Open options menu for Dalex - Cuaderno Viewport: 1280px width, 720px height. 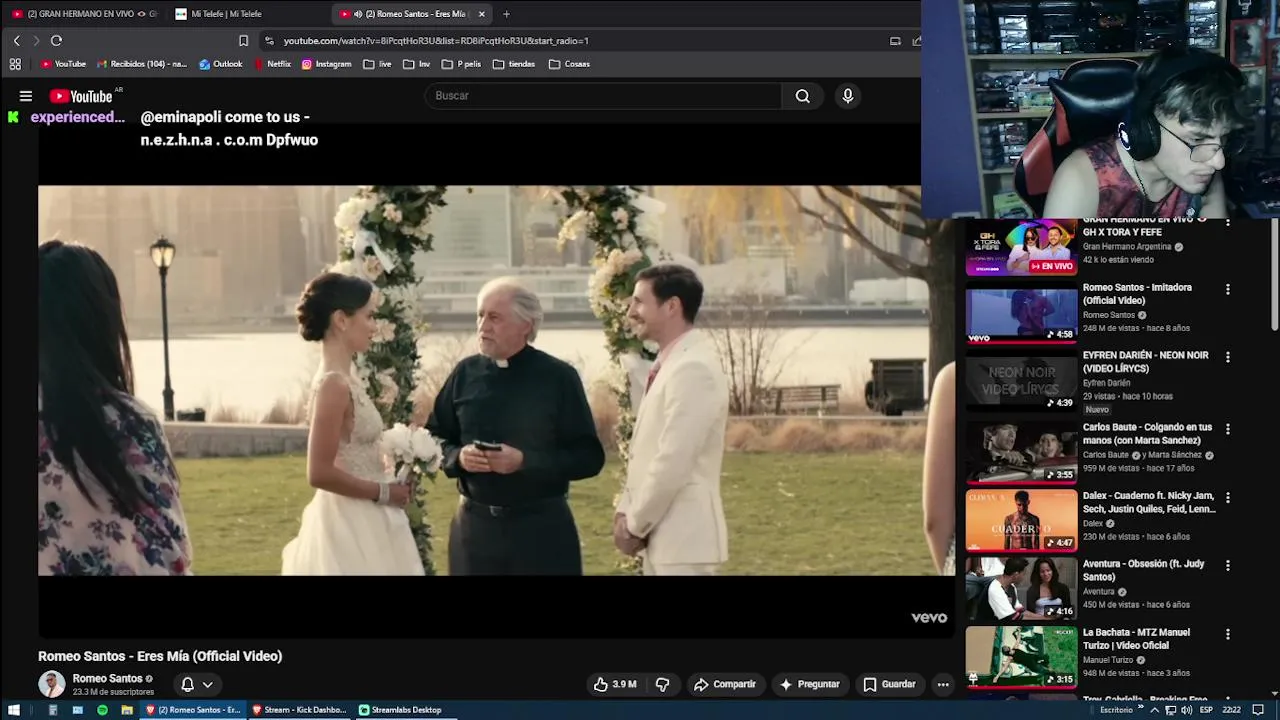coord(1228,497)
